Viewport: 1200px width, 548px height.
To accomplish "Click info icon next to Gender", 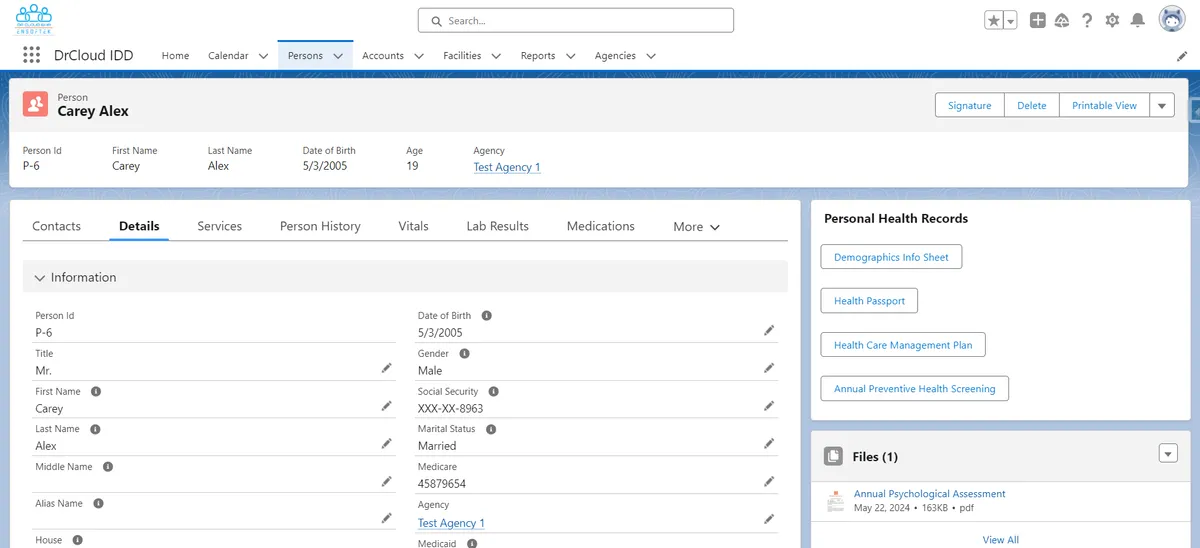I will (x=464, y=354).
